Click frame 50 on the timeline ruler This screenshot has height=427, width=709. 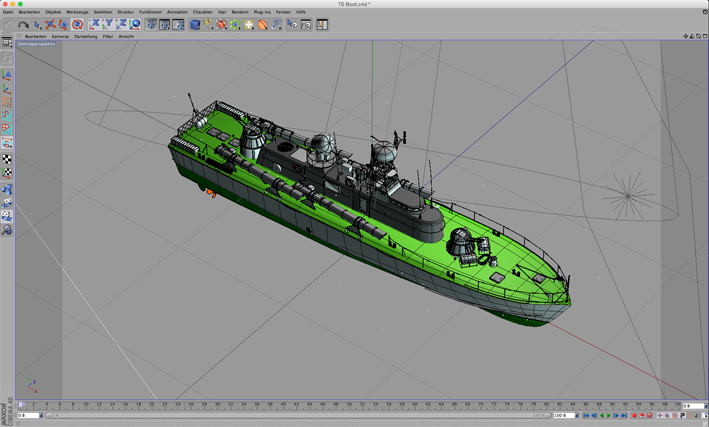coord(349,404)
